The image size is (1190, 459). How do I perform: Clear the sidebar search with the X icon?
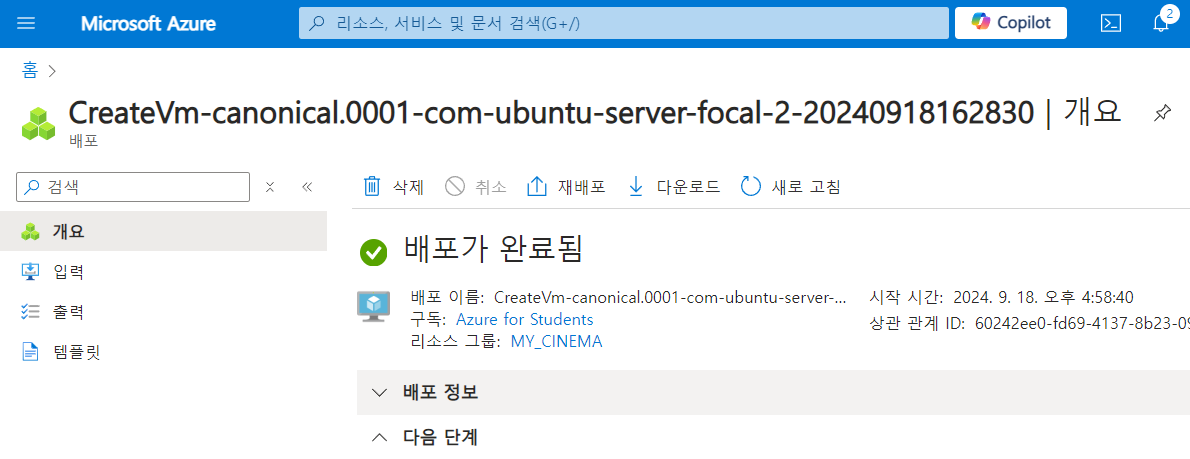pos(269,187)
